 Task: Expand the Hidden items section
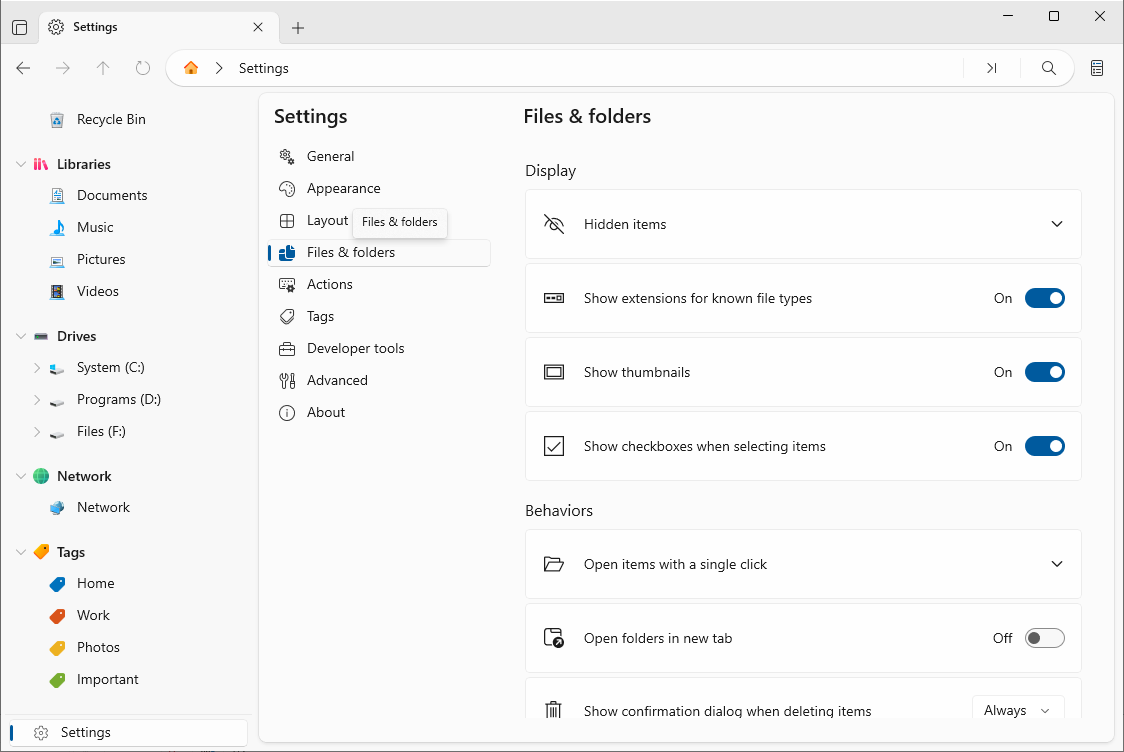(x=1057, y=224)
